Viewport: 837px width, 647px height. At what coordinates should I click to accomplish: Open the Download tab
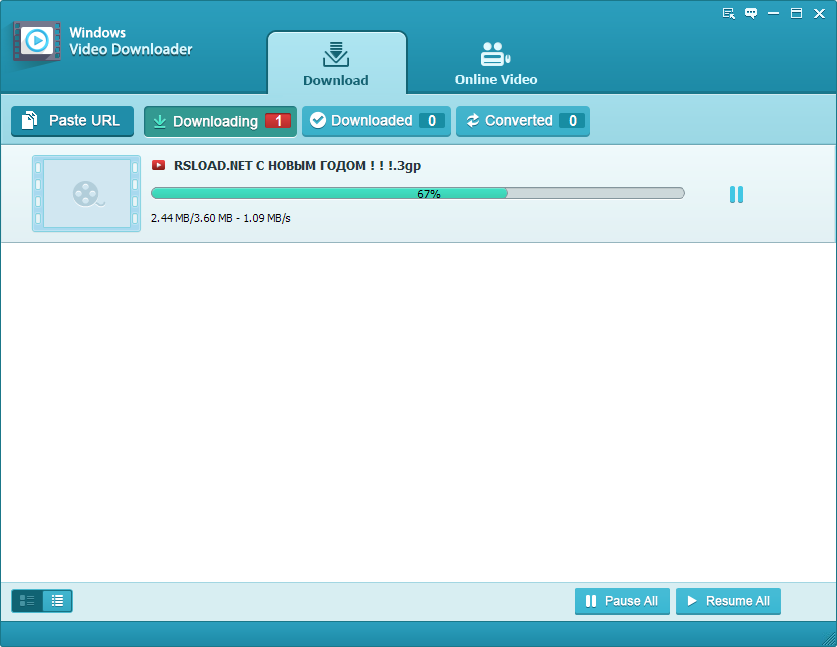(336, 63)
